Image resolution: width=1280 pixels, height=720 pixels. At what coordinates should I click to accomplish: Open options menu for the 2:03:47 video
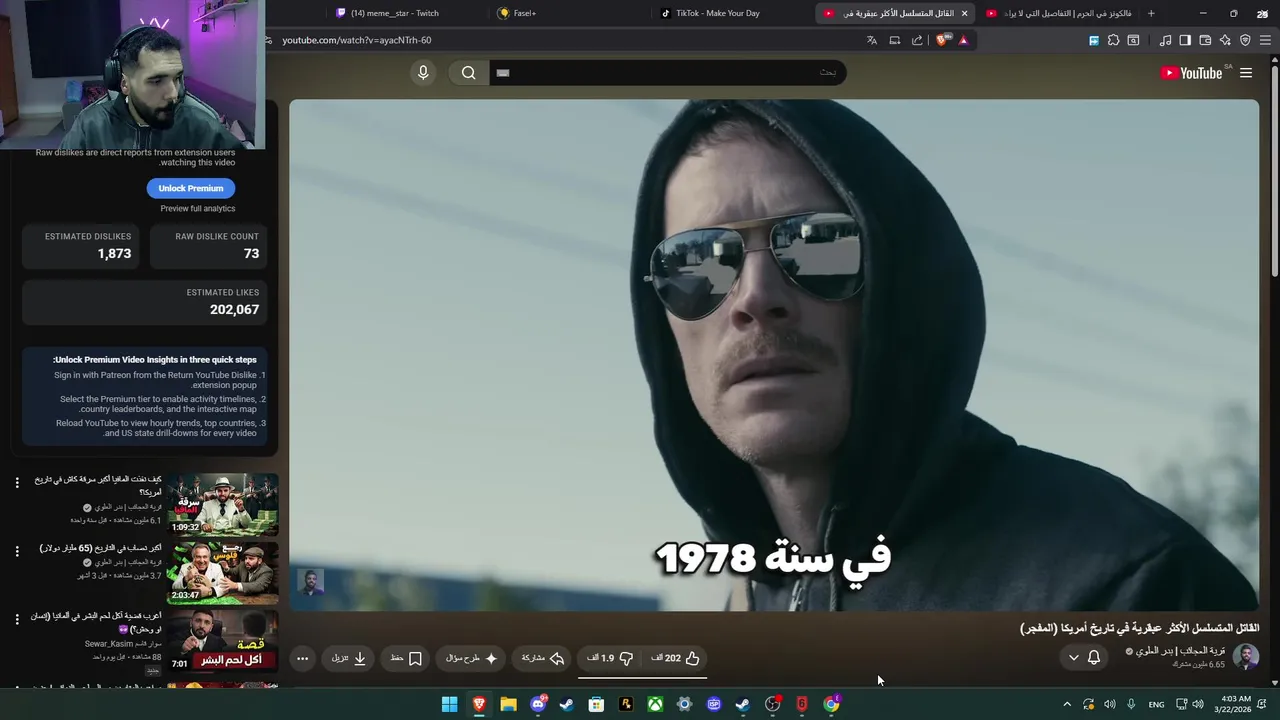click(17, 551)
